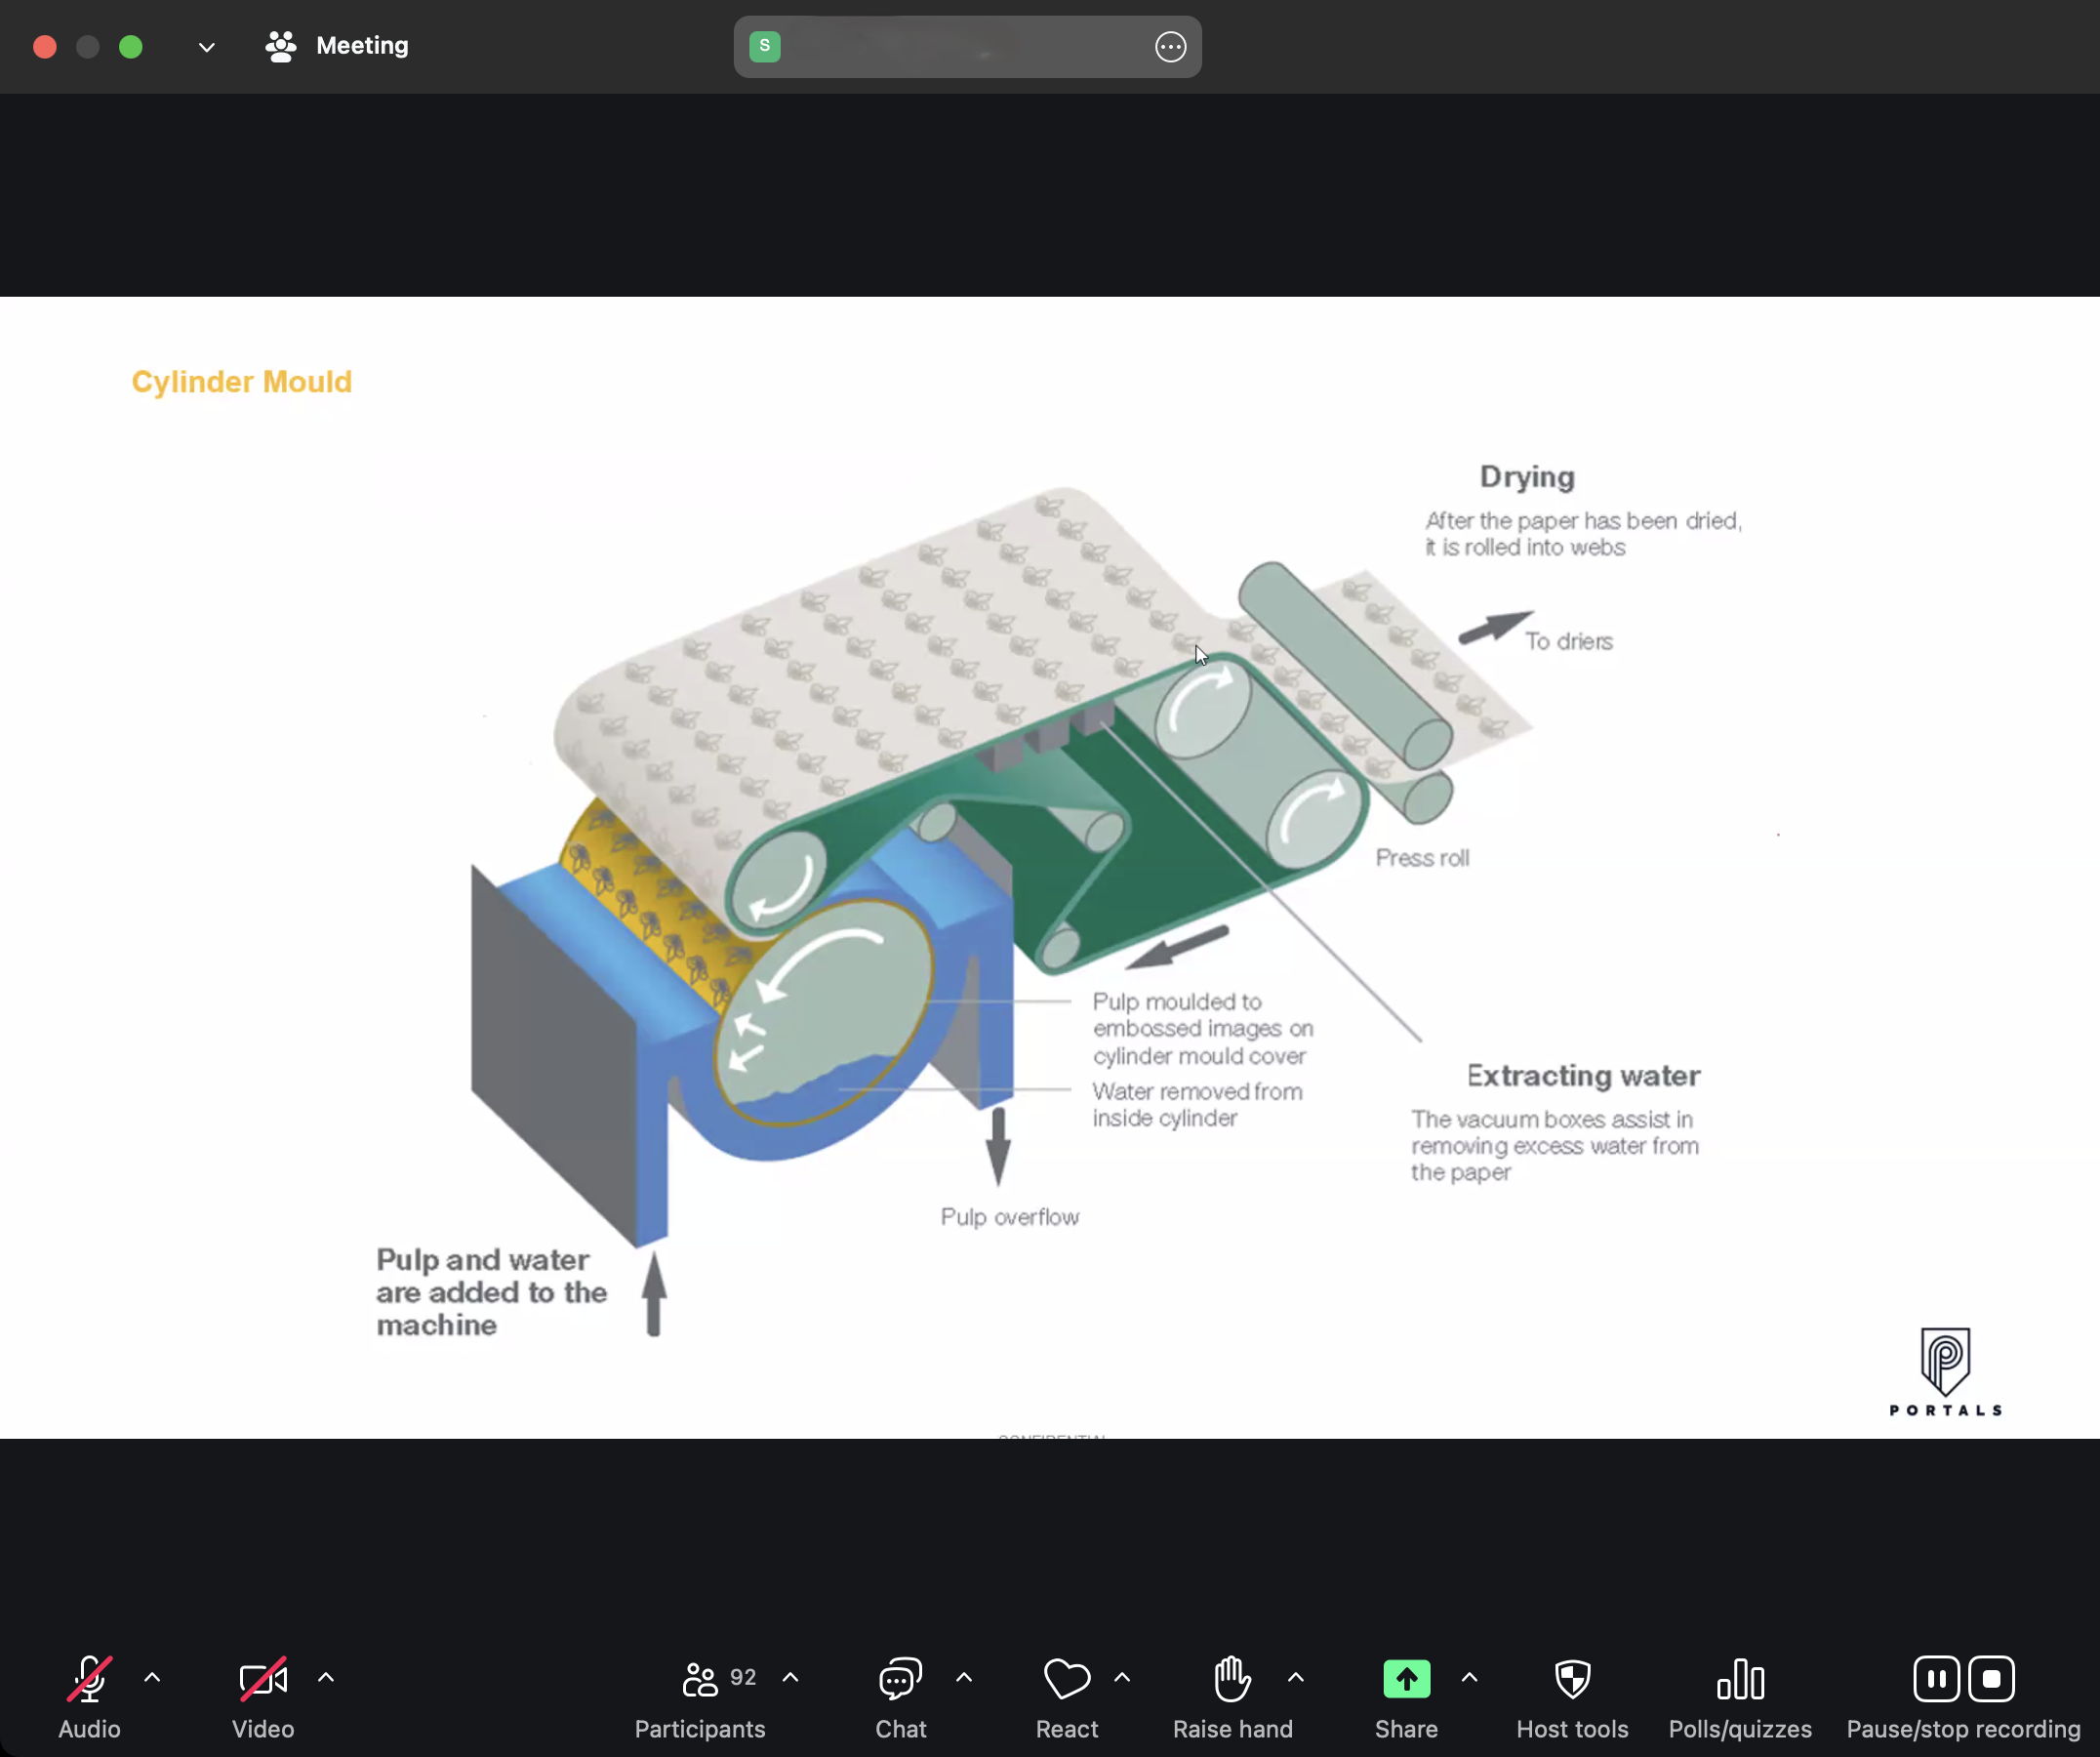
Task: Click the React heart icon
Action: (1066, 1680)
